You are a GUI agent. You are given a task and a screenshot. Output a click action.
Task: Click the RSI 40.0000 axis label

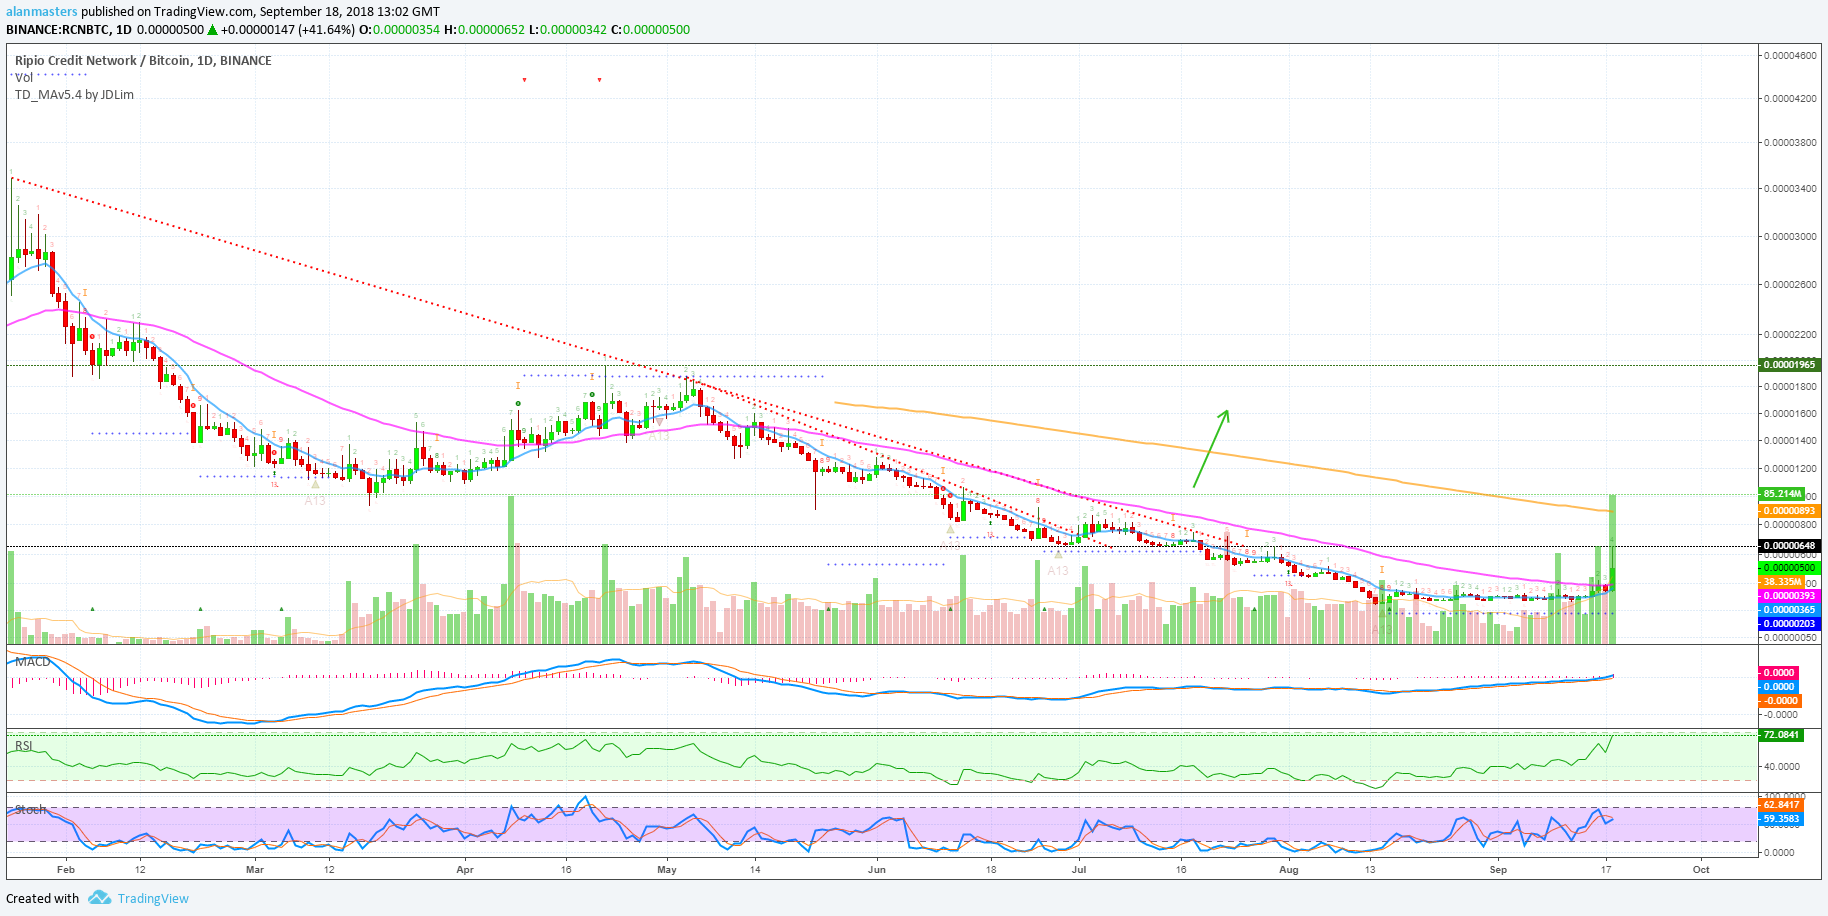1782,767
